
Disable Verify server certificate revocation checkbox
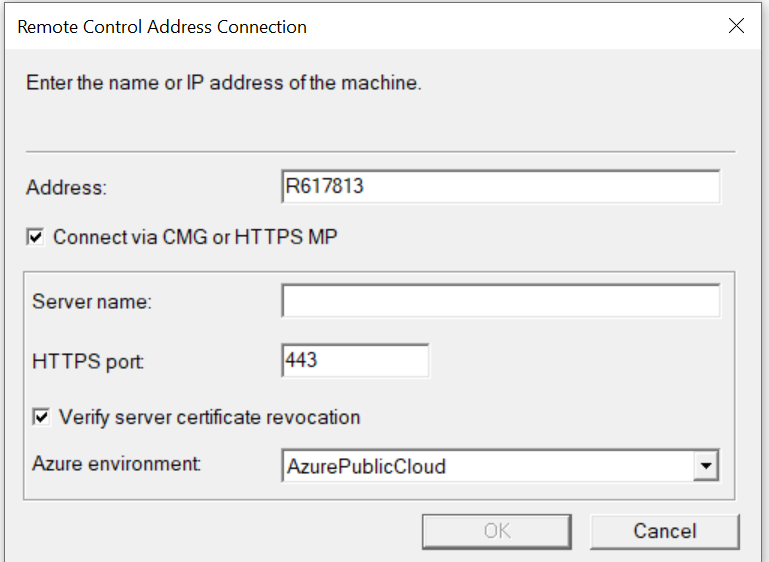(41, 417)
